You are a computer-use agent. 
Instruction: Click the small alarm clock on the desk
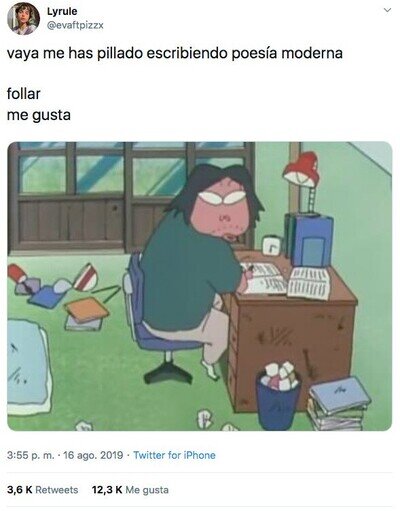tap(271, 245)
